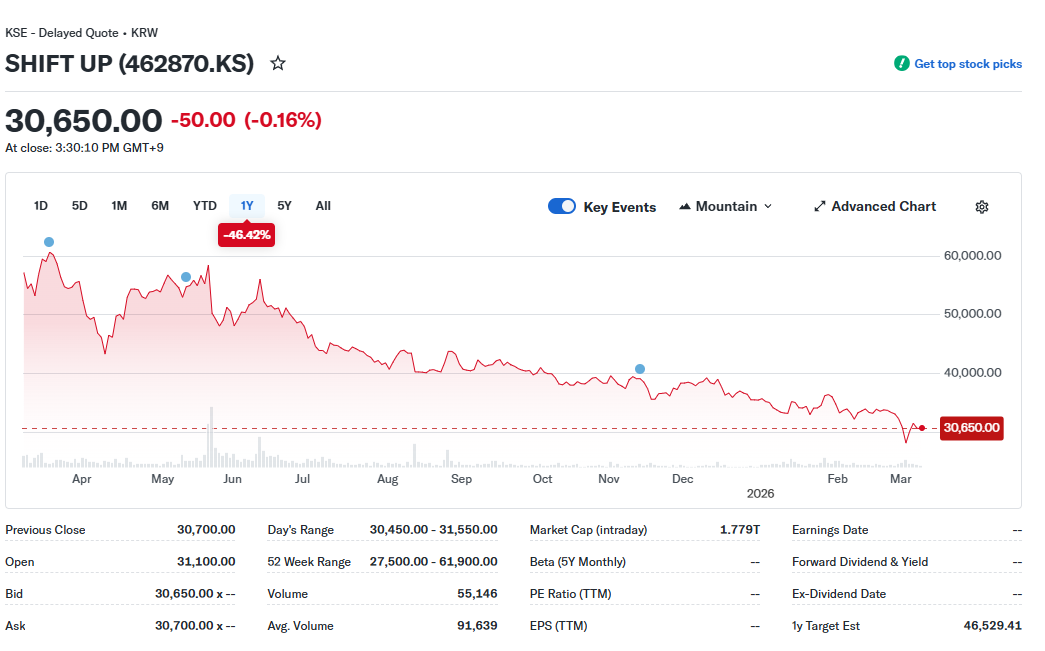The height and width of the screenshot is (651, 1045).
Task: Click the -46.42% change badge
Action: click(247, 235)
